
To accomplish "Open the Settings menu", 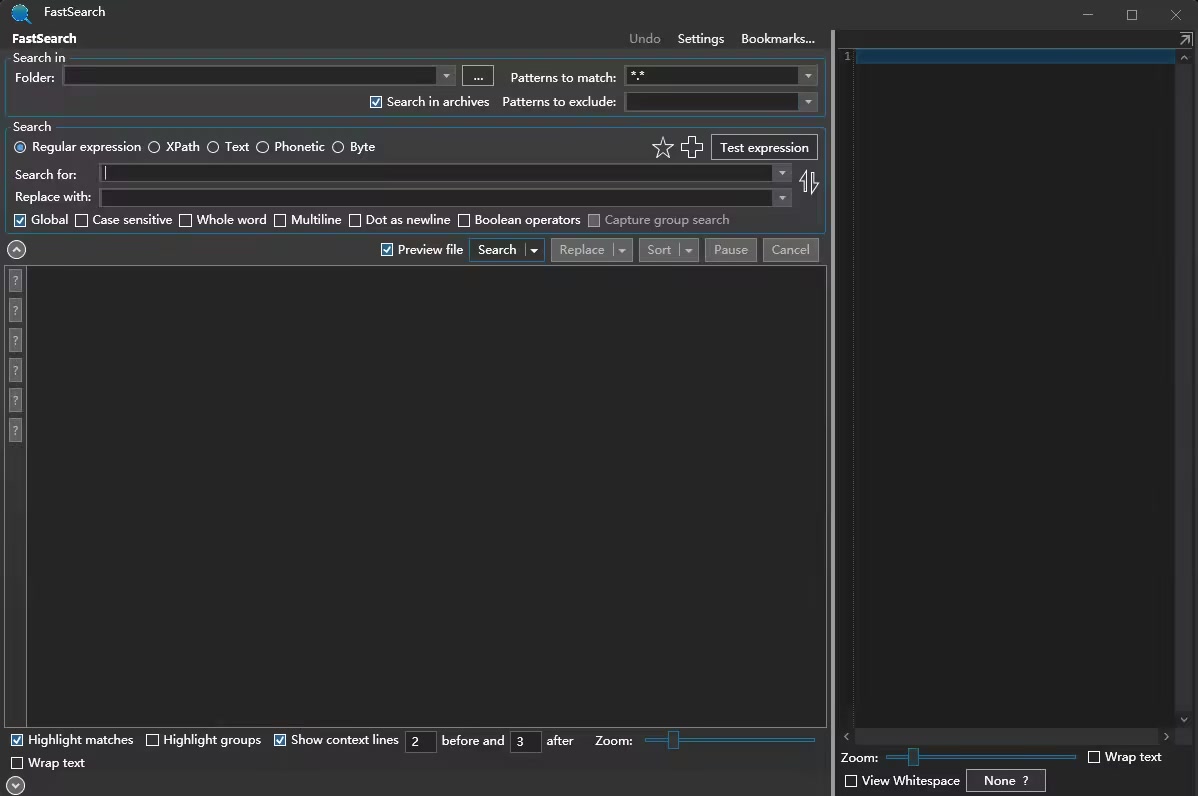I will point(700,39).
